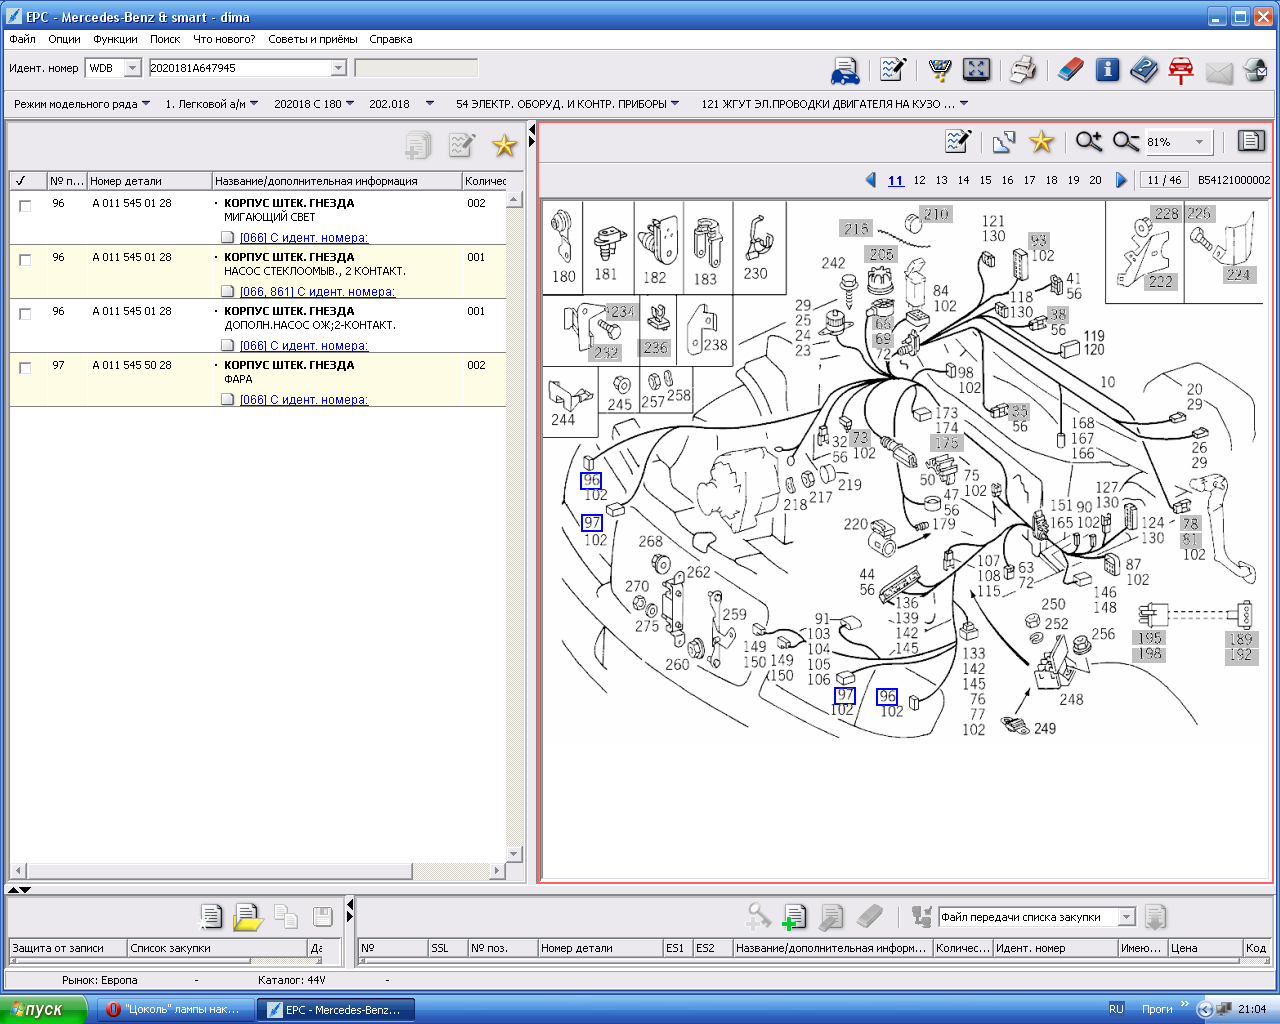Open the blue information icon
The image size is (1280, 1024).
point(1107,70)
